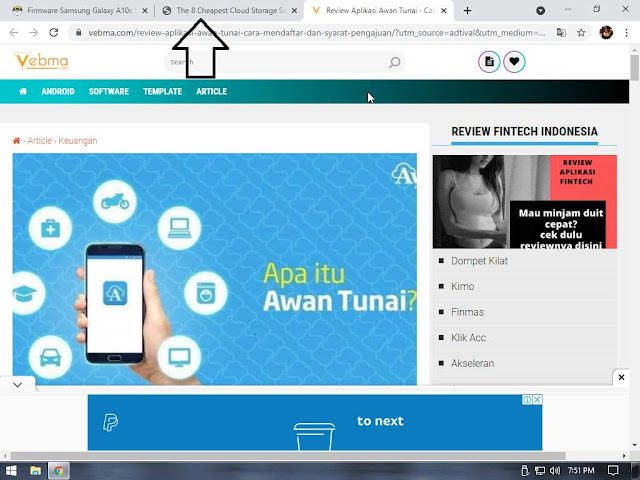
Task: Click PayPal ad banner
Action: [x=315, y=422]
